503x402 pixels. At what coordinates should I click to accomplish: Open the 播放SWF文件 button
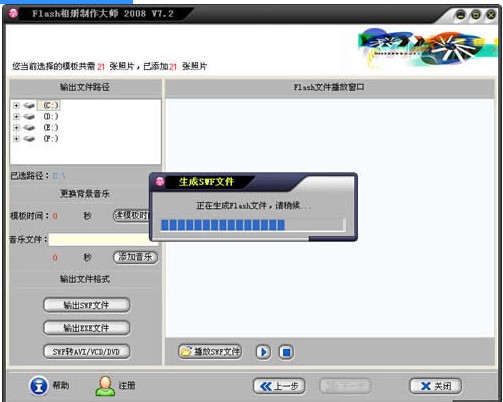[x=210, y=352]
